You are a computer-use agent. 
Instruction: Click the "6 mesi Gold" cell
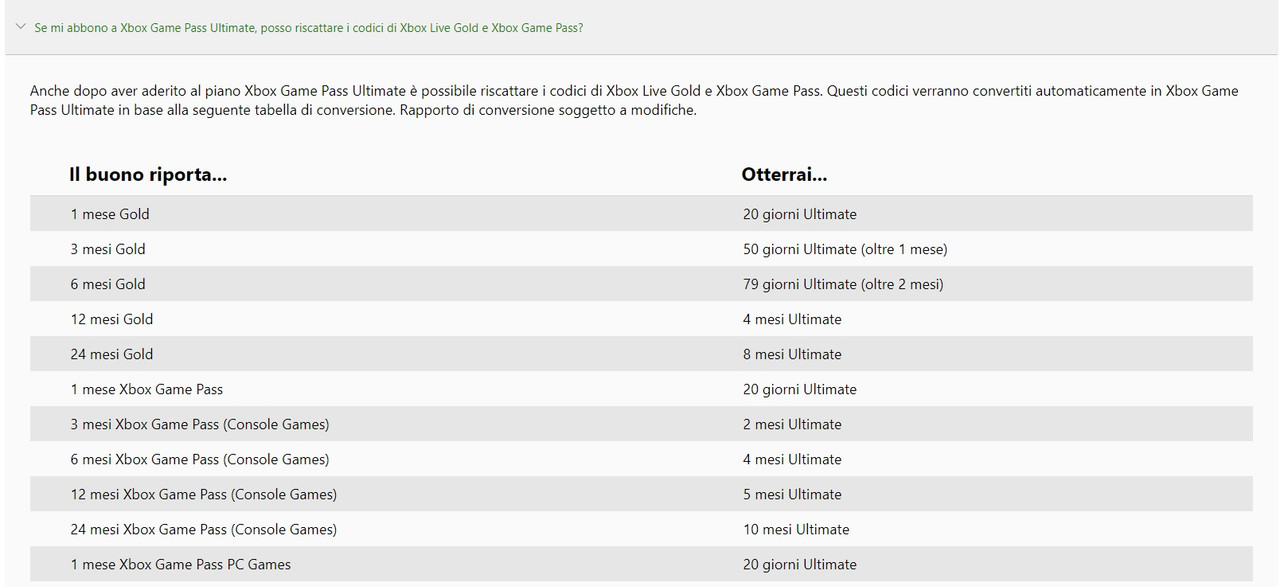108,284
